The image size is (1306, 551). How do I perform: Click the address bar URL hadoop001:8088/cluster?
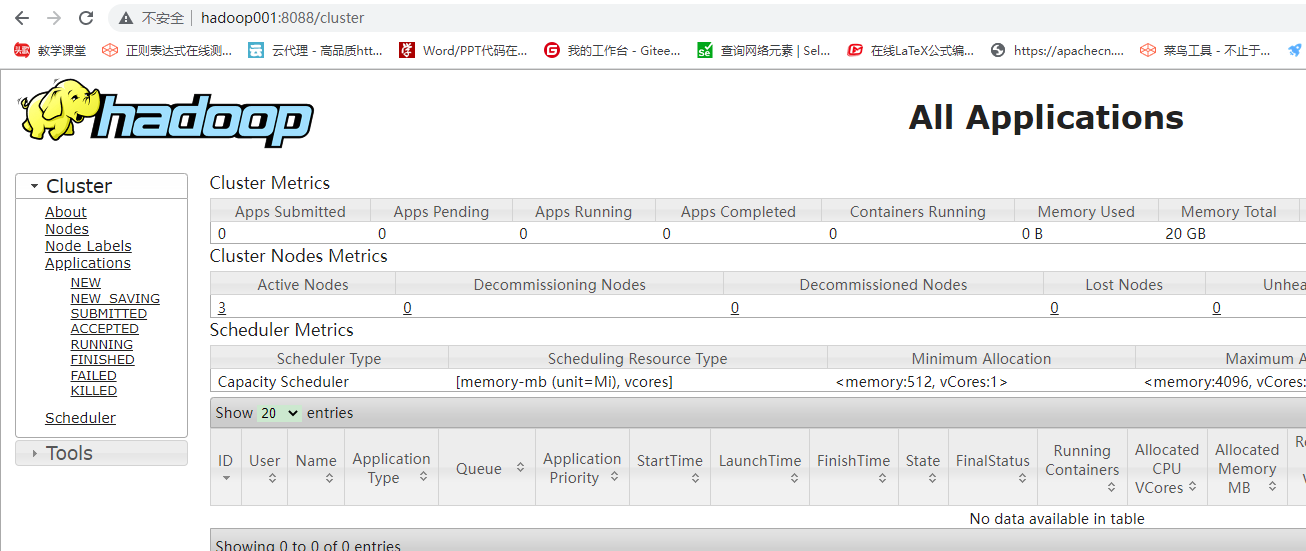(x=282, y=18)
